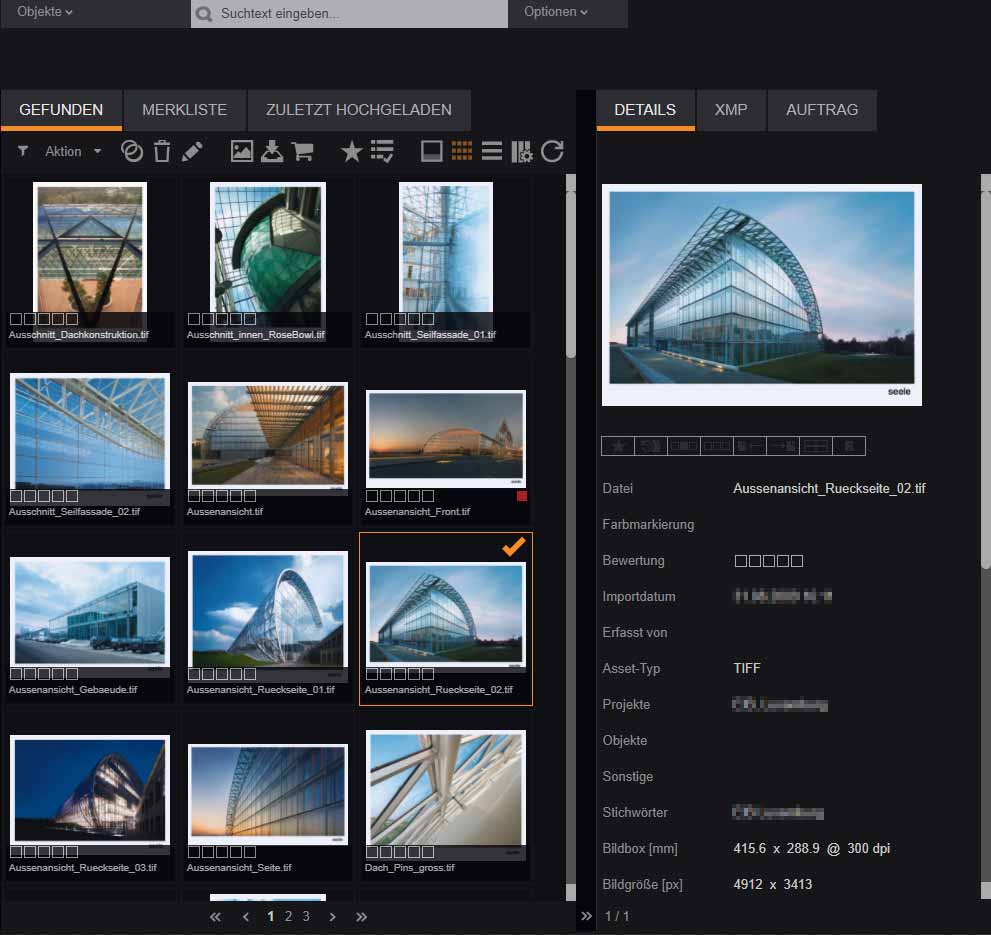Go to results page 3
The width and height of the screenshot is (991, 935).
(x=306, y=917)
